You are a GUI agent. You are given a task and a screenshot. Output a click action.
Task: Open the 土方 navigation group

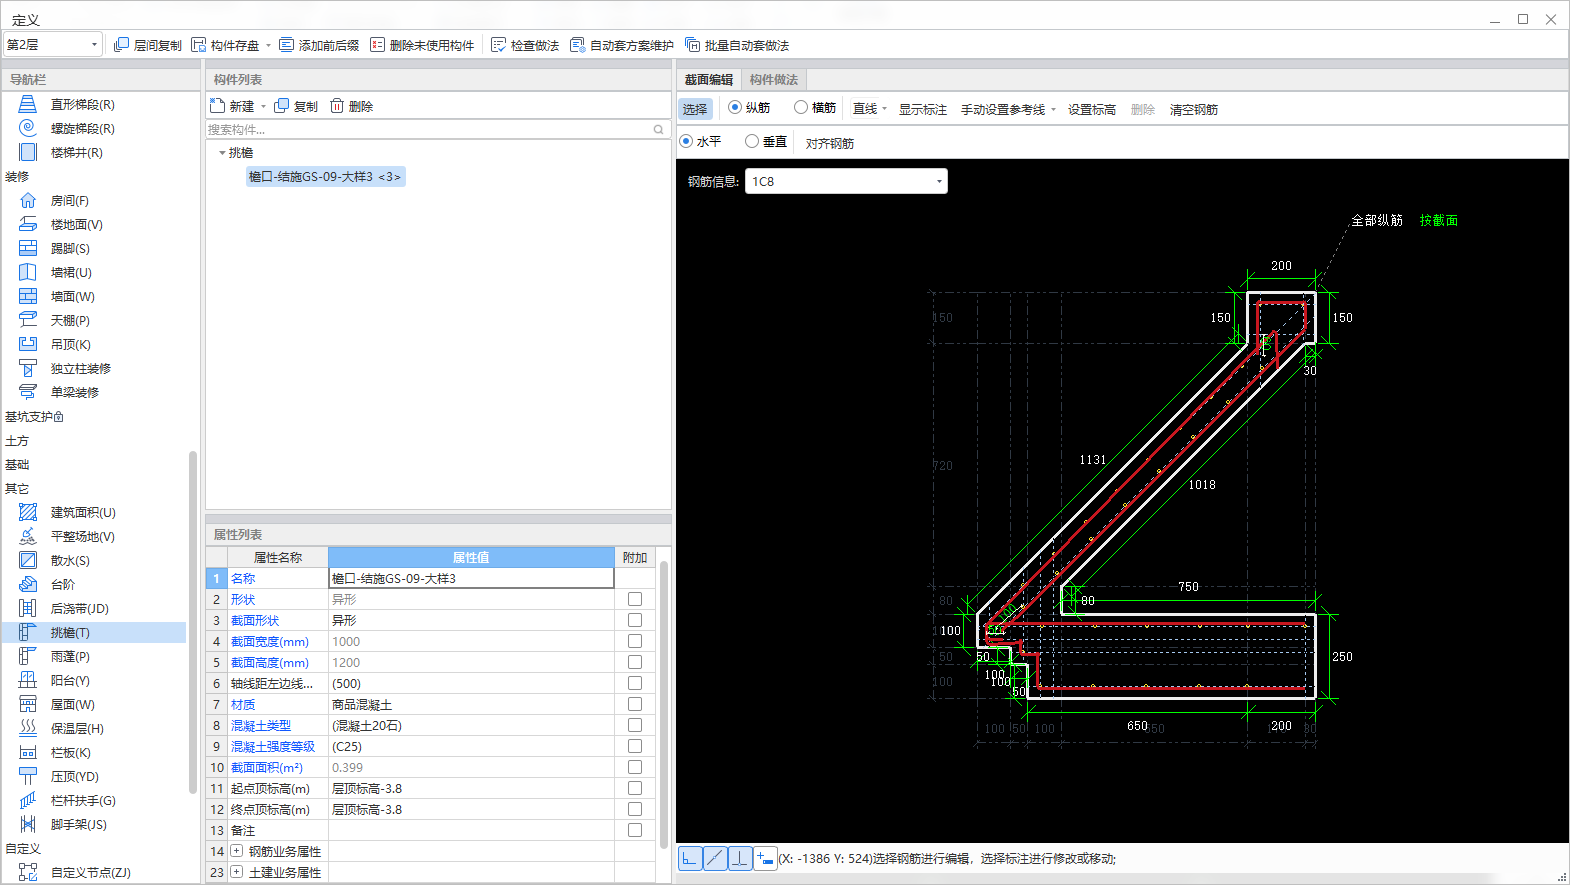[x=17, y=440]
